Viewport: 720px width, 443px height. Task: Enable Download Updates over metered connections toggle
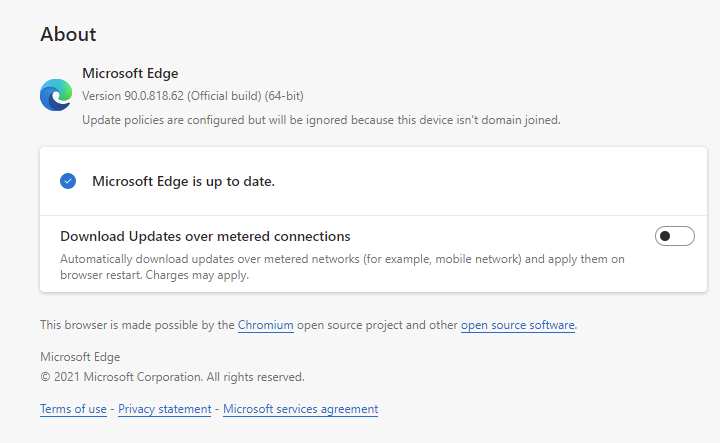click(674, 237)
